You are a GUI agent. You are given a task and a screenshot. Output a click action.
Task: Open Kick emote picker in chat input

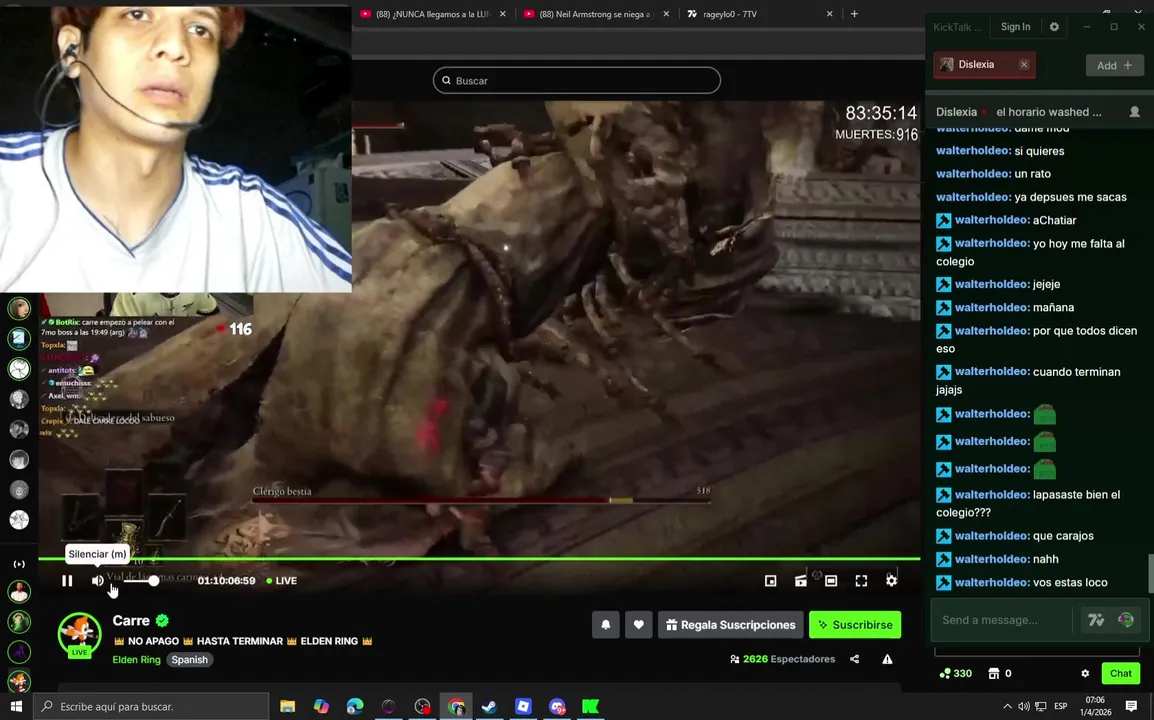pyautogui.click(x=1126, y=621)
